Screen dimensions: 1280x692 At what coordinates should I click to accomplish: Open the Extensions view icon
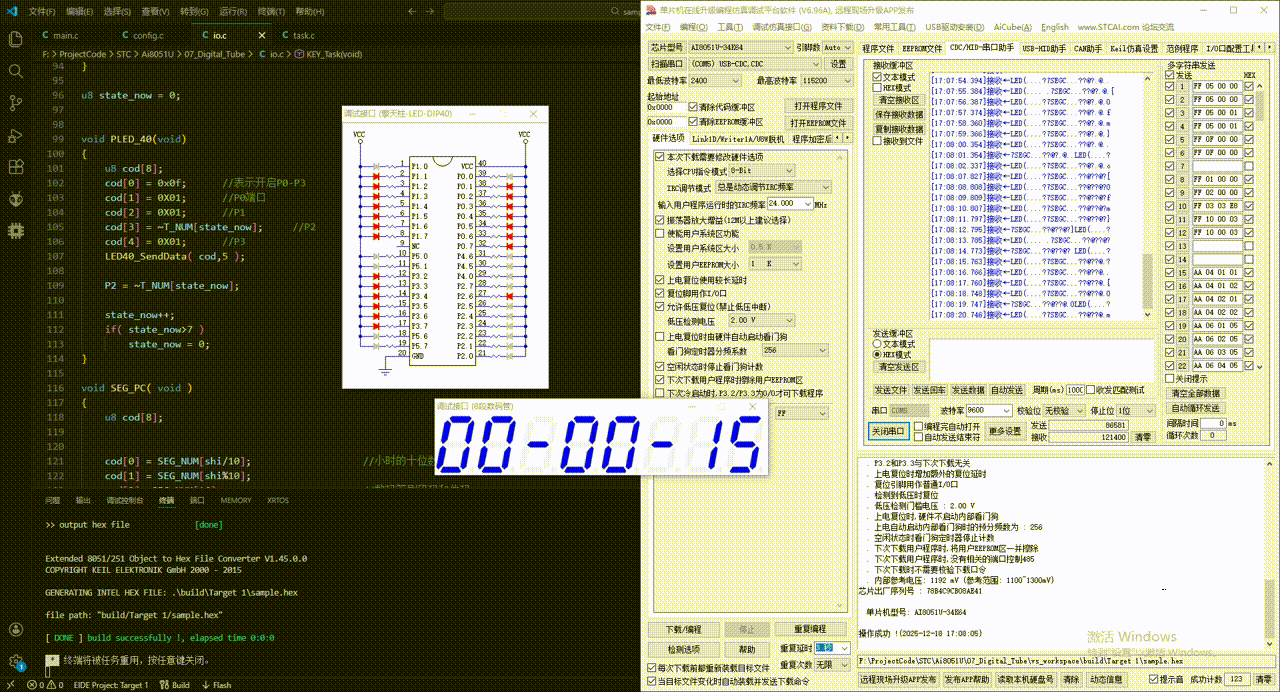click(x=15, y=168)
